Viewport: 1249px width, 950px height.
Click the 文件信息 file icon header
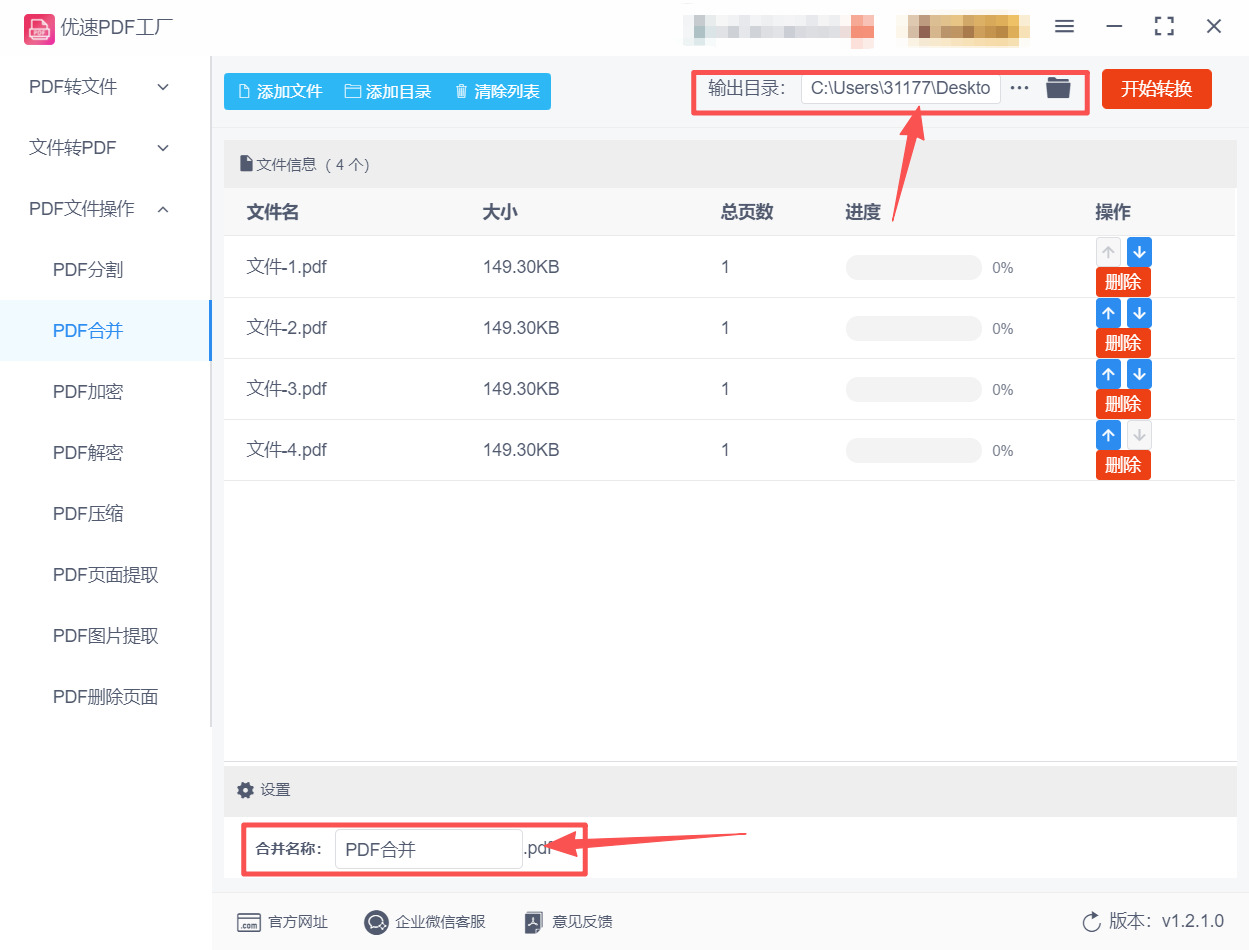click(246, 164)
